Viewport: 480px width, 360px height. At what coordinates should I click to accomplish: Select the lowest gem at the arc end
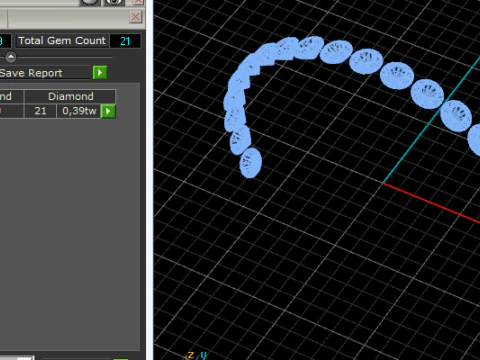point(251,163)
